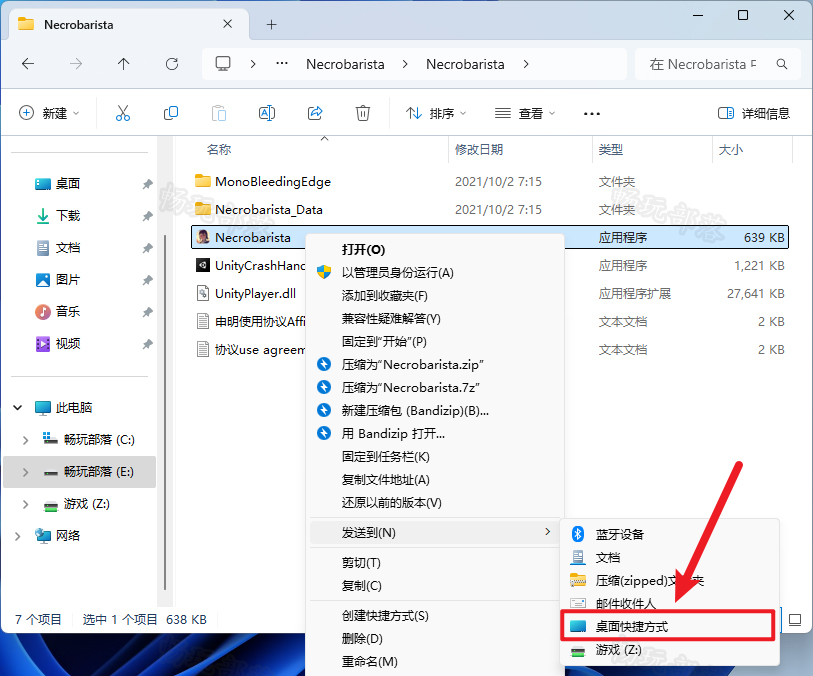Expand the 游戏 (Z:) drive node
This screenshot has width=813, height=676.
point(25,504)
